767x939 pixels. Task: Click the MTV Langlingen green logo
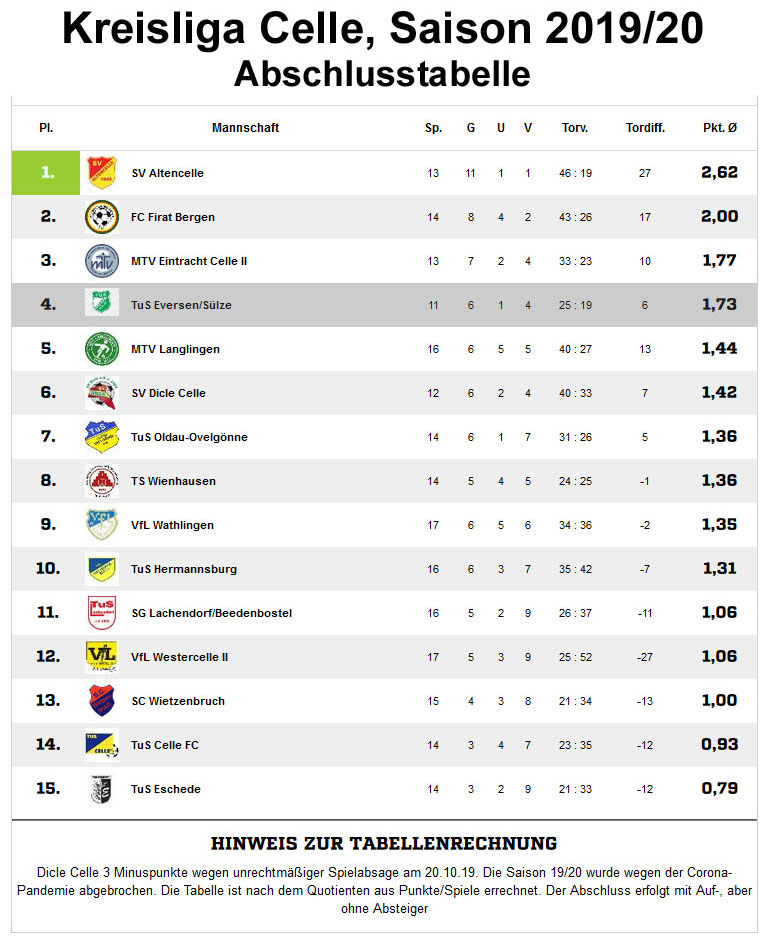(x=102, y=349)
